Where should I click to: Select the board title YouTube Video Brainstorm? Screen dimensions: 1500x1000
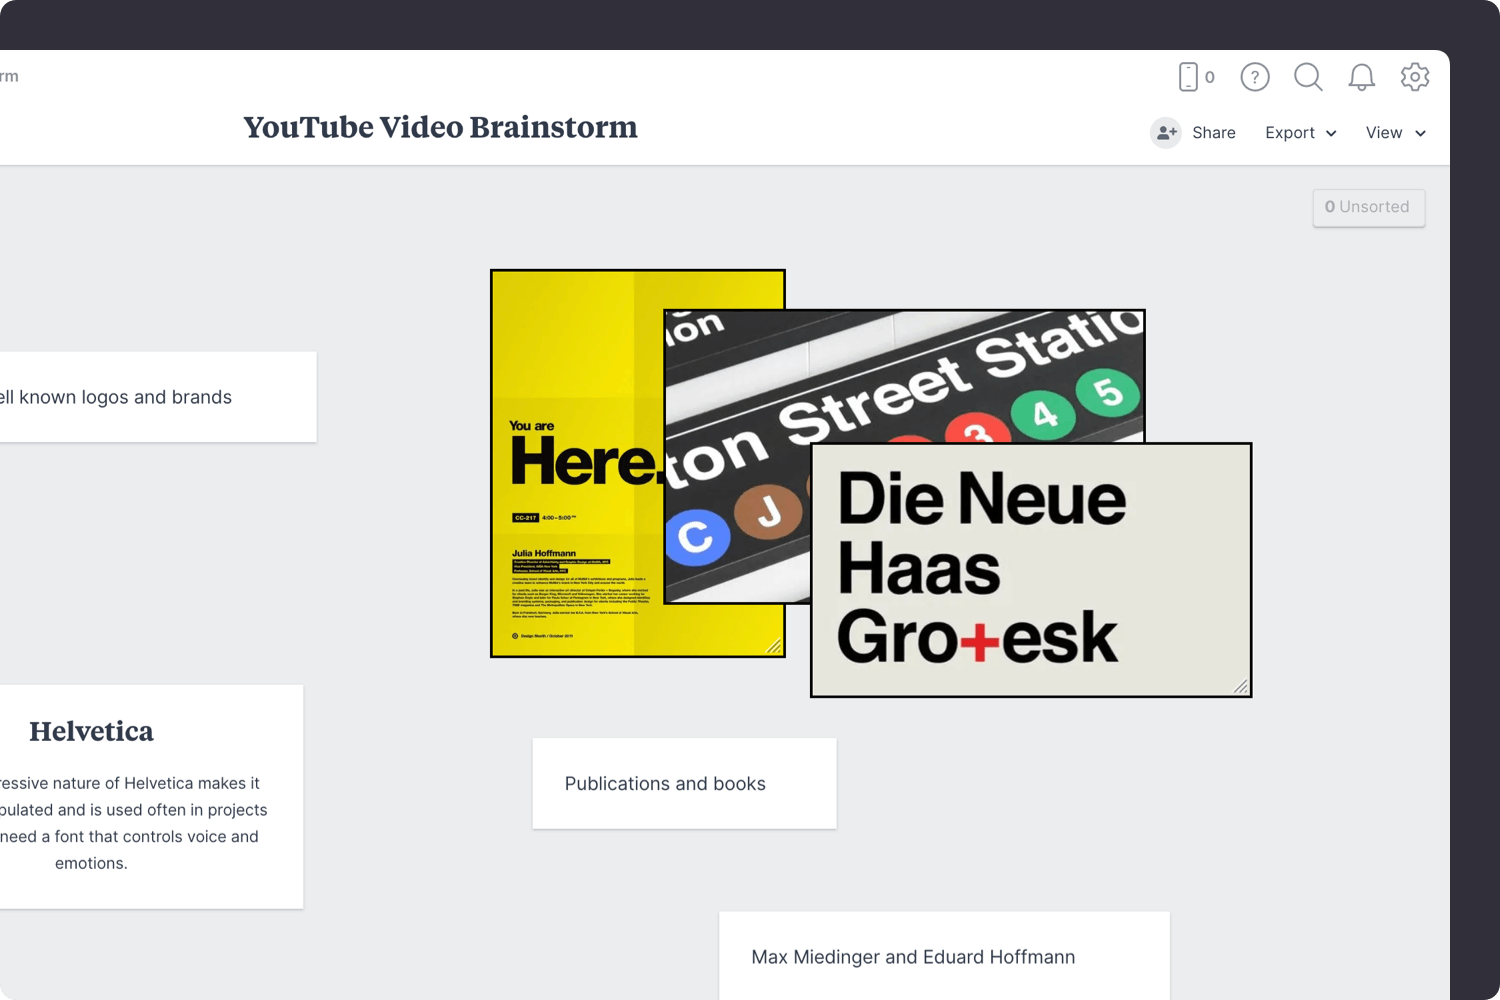coord(440,127)
